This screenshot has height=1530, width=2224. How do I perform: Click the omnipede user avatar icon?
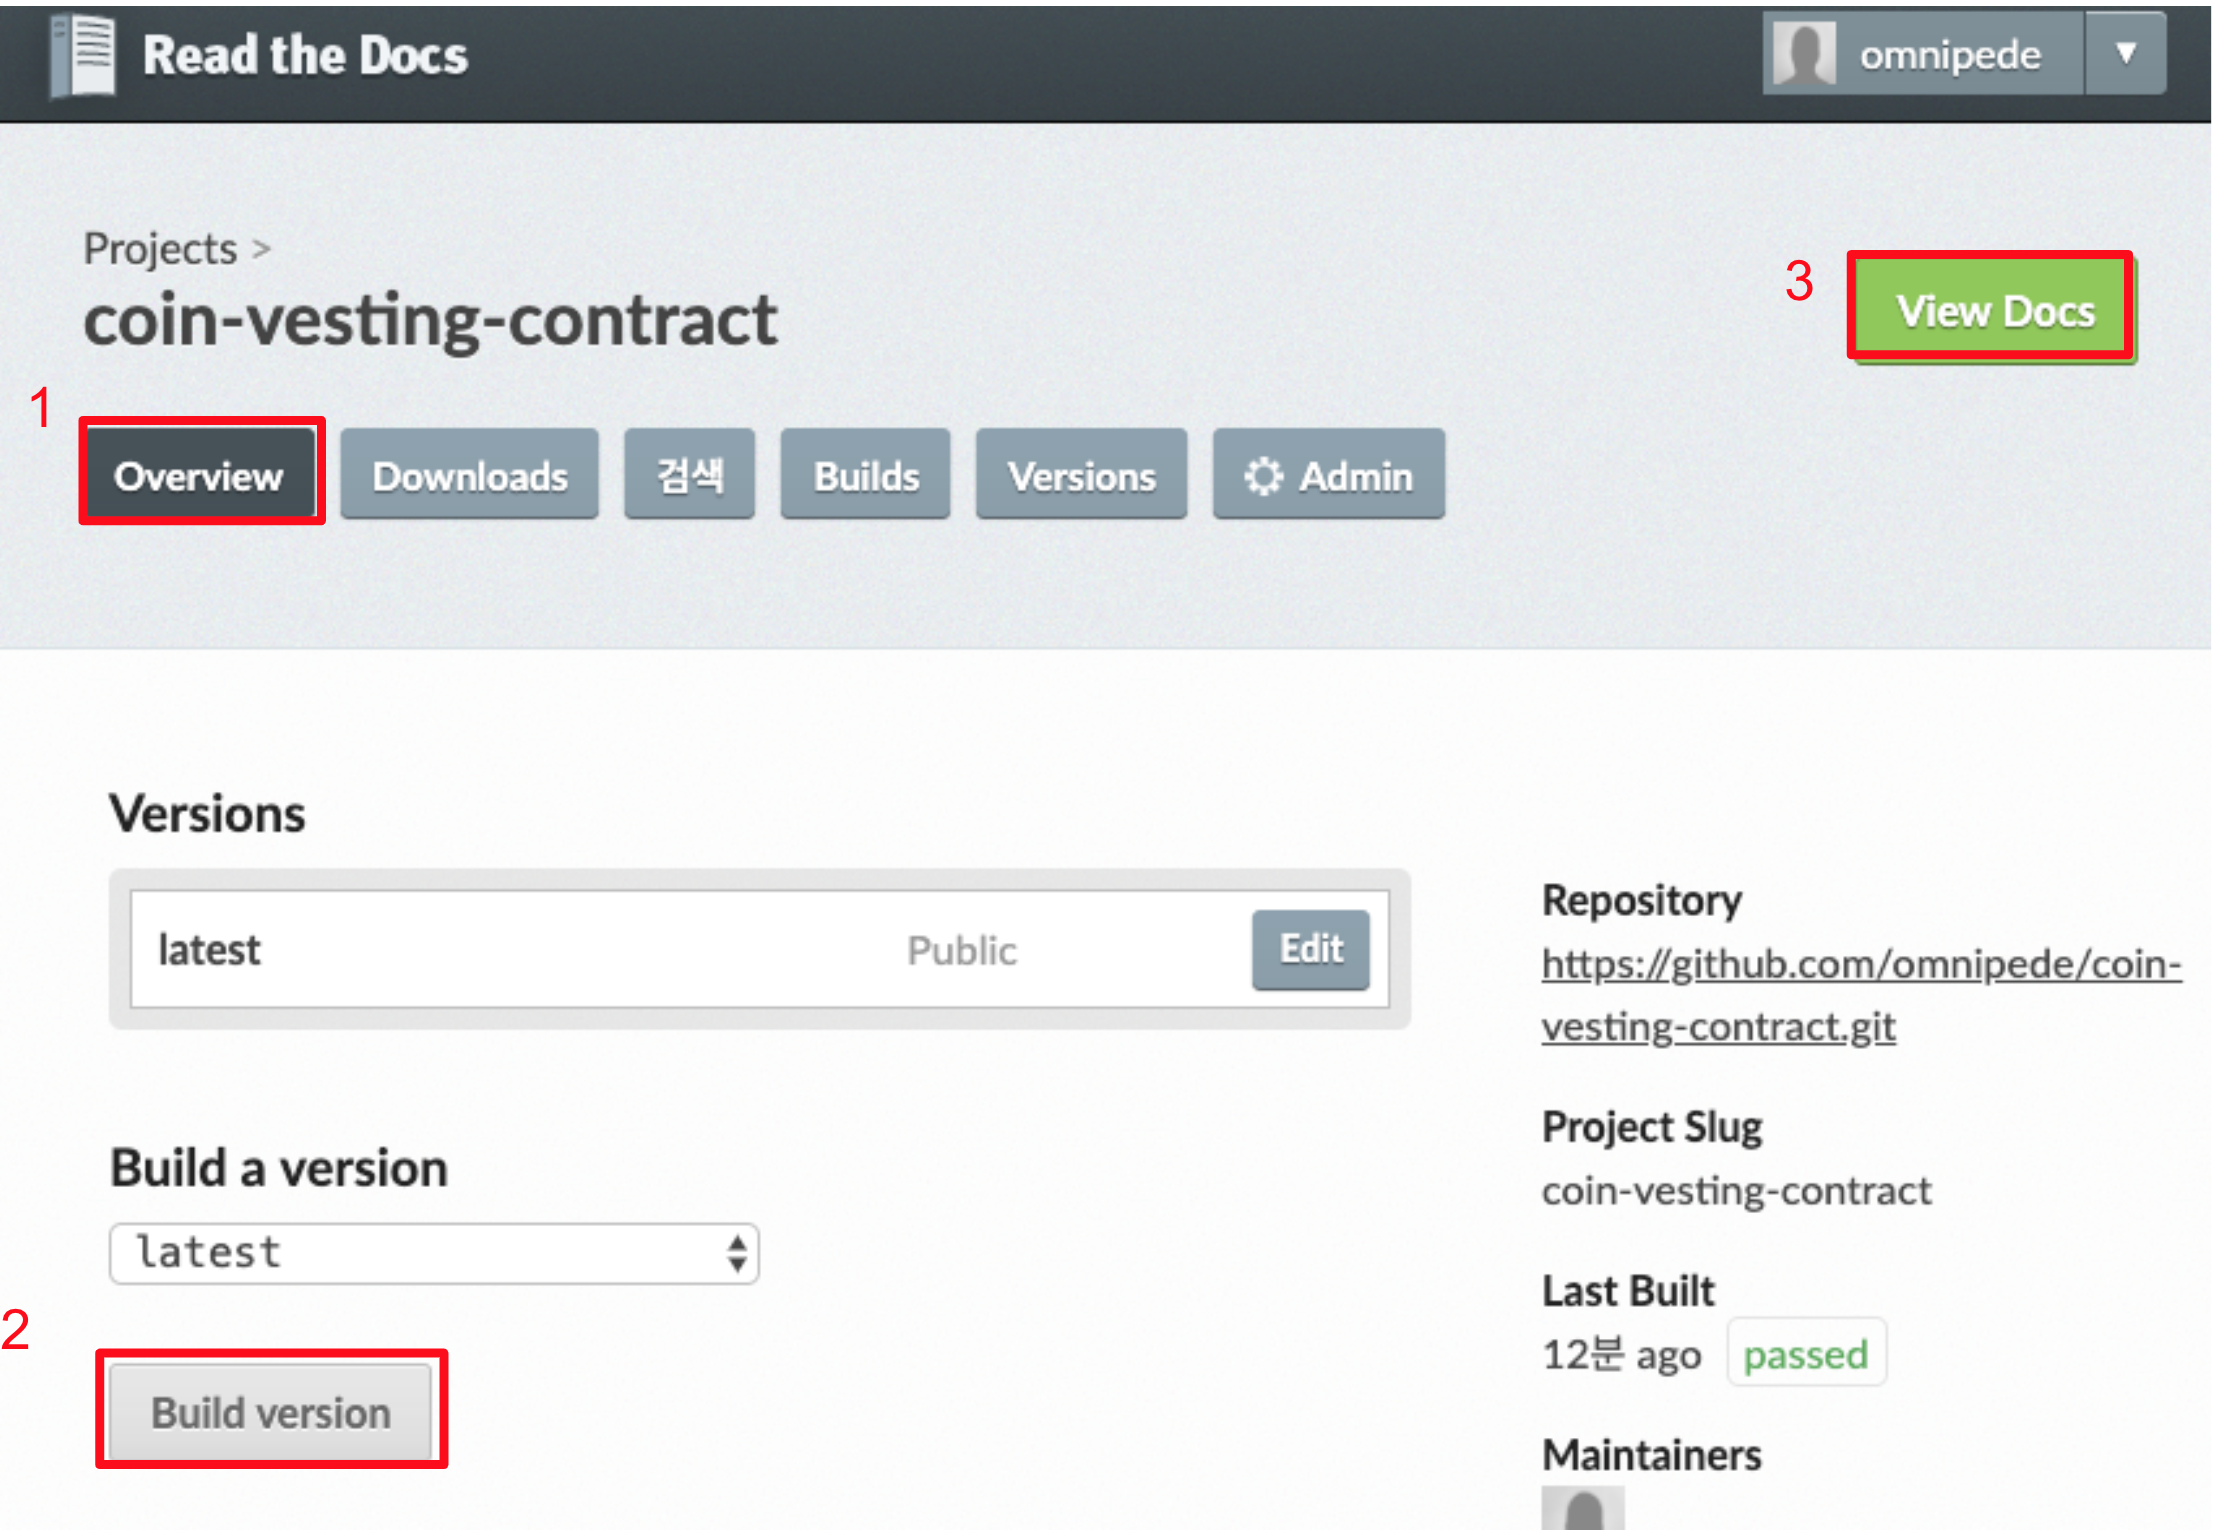1803,54
